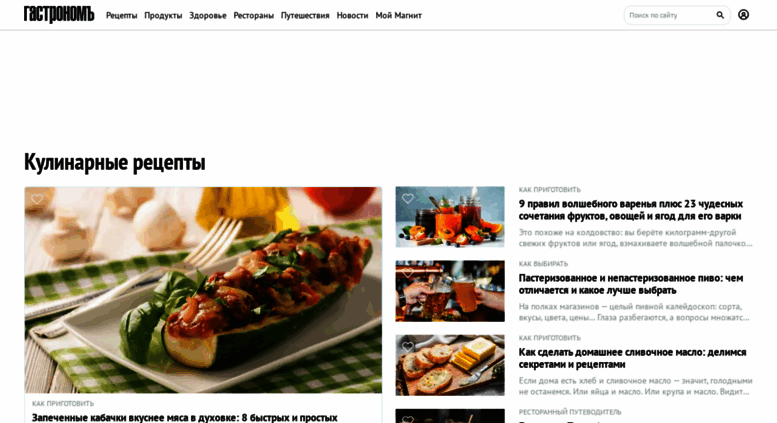This screenshot has height=423, width=777.
Task: Open the pasteurized beer article headline
Action: [x=631, y=284]
